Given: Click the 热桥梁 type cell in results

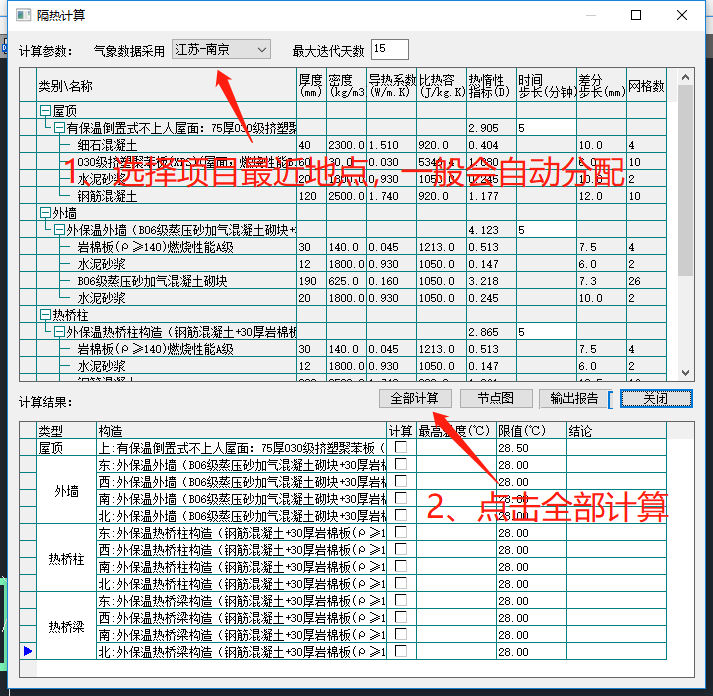Looking at the screenshot, I should click(x=66, y=626).
